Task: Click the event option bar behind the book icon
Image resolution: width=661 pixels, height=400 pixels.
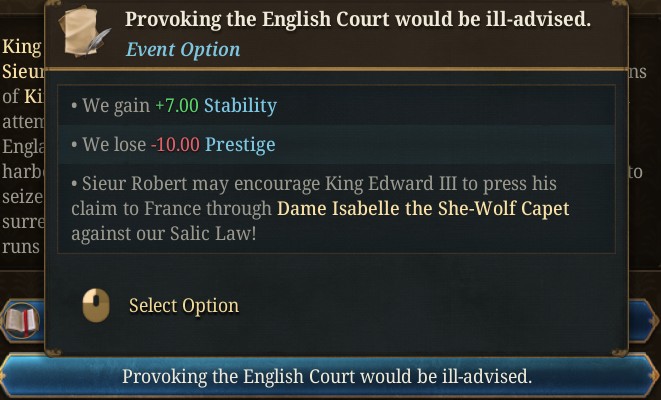Action: [x=23, y=321]
